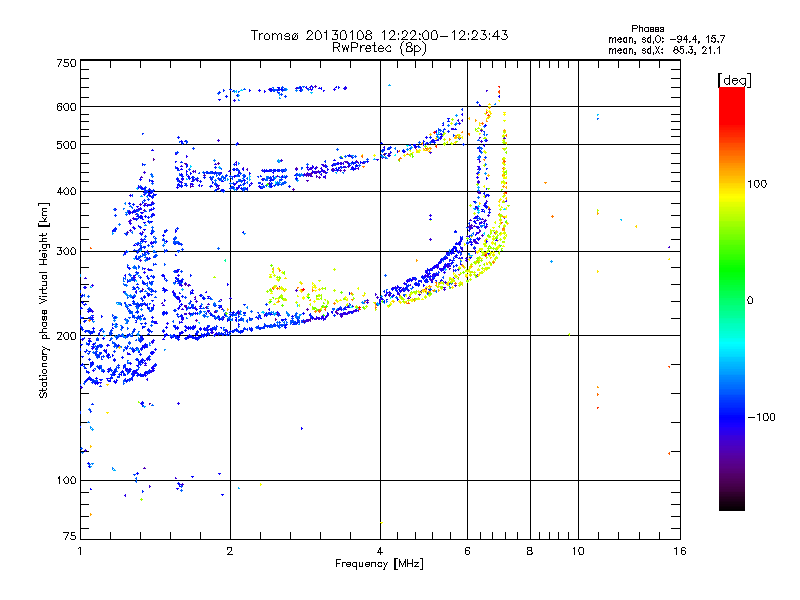
Task: Click the y-axis tick label '300'
Action: coord(66,252)
